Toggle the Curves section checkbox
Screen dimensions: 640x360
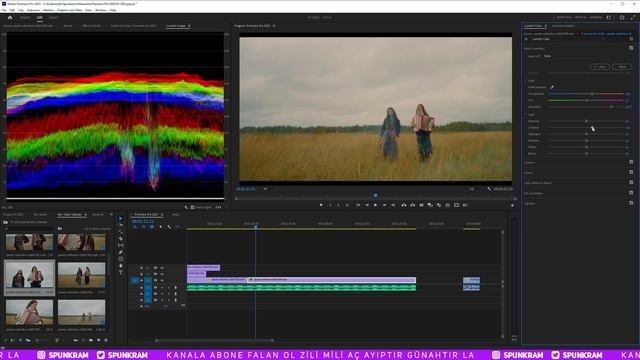click(631, 172)
